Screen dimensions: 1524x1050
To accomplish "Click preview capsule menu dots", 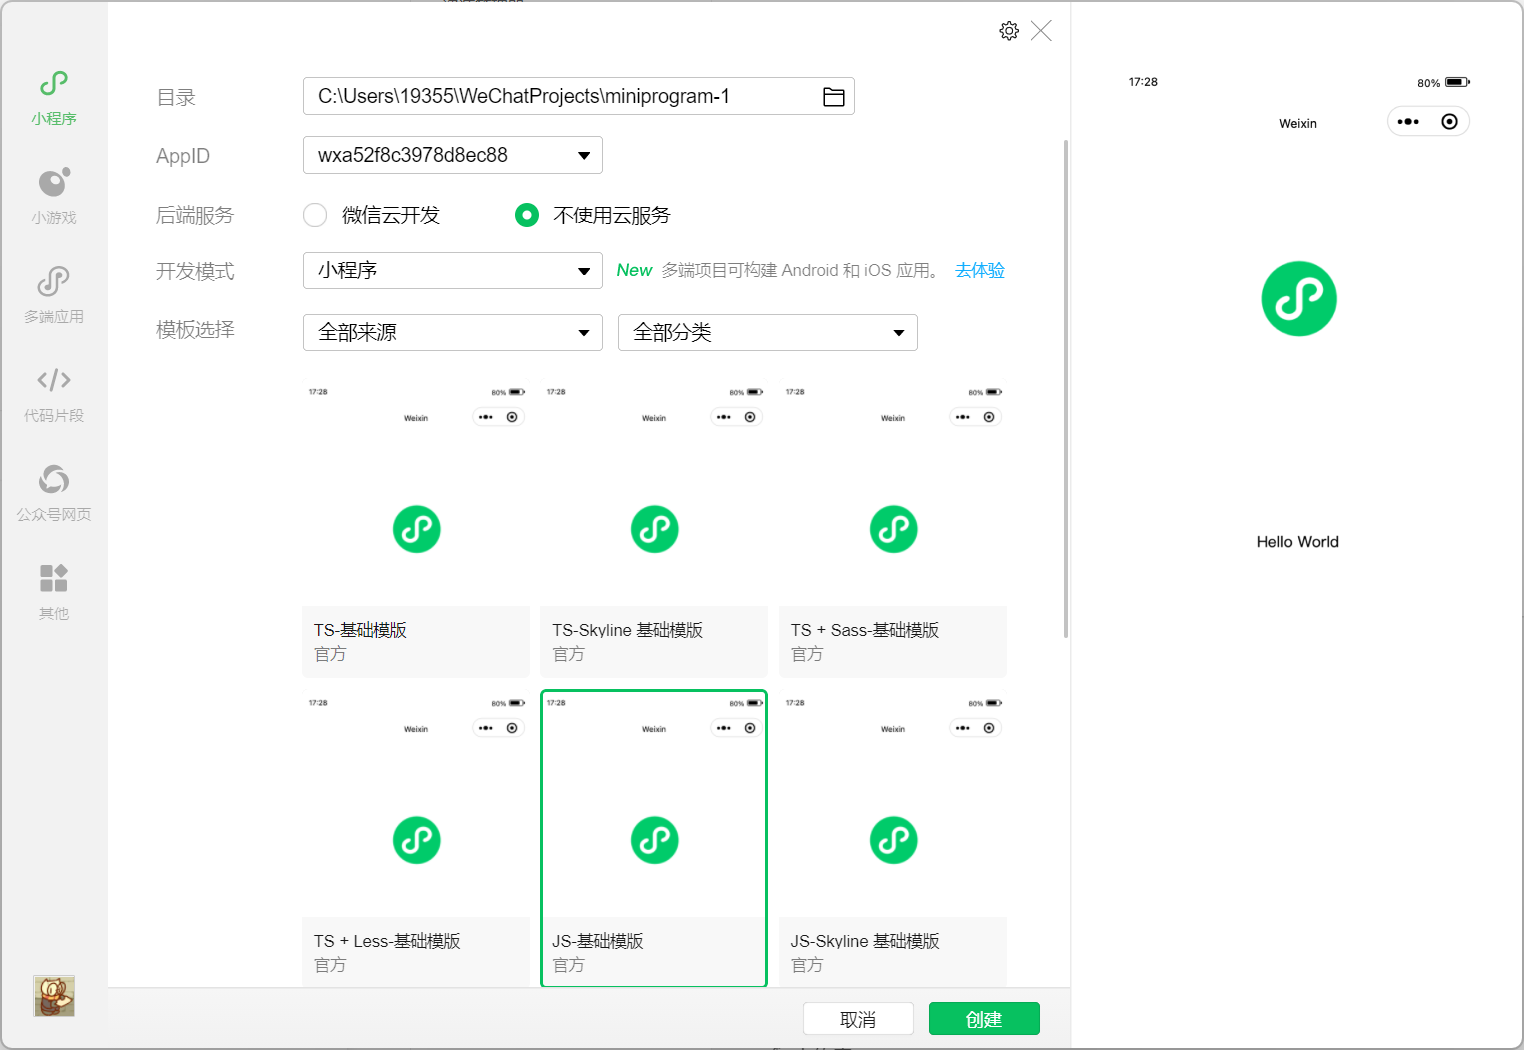I will pos(1408,122).
